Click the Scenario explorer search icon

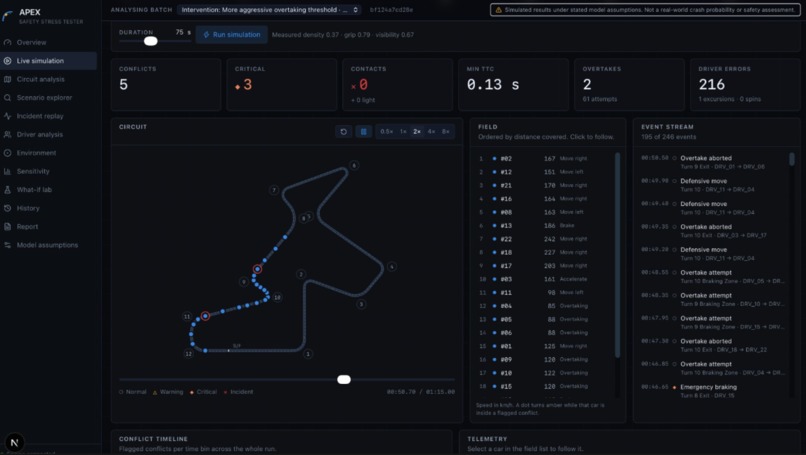[x=7, y=98]
